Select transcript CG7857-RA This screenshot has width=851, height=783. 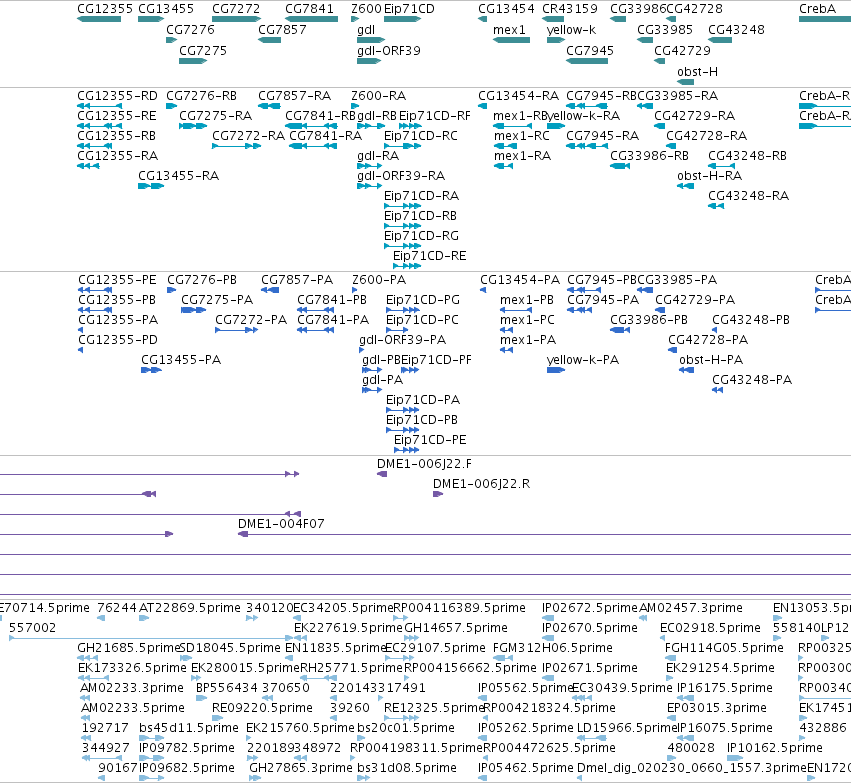point(294,96)
